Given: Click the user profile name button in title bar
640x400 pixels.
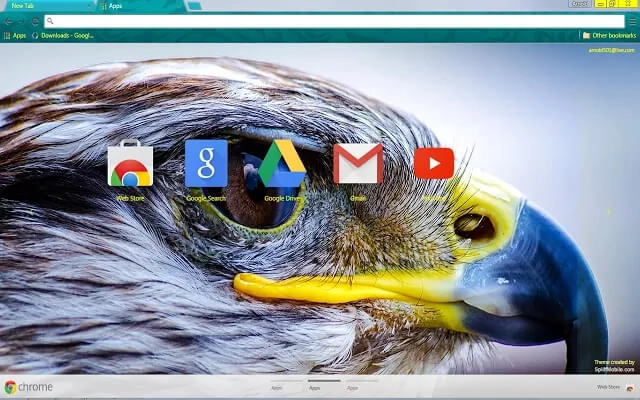Looking at the screenshot, I should tap(580, 4).
